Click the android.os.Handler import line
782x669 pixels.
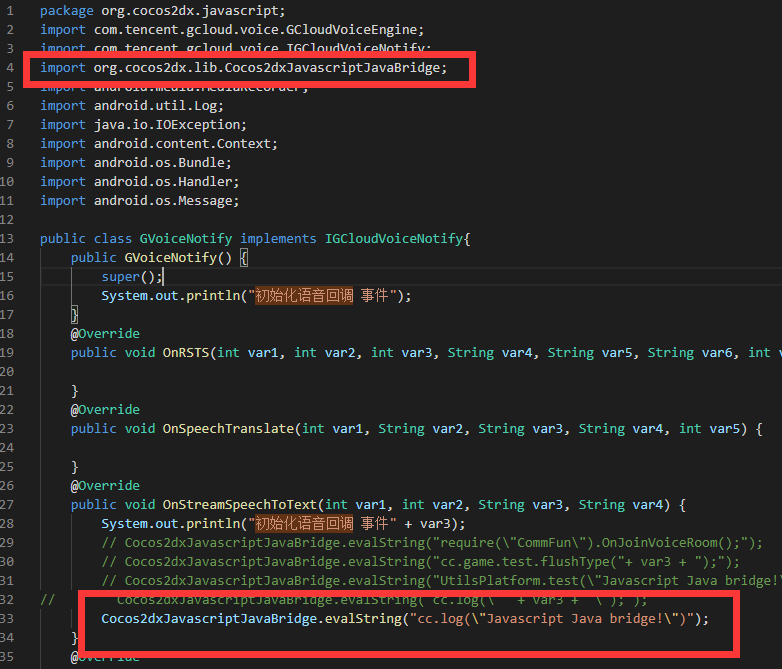coord(140,182)
